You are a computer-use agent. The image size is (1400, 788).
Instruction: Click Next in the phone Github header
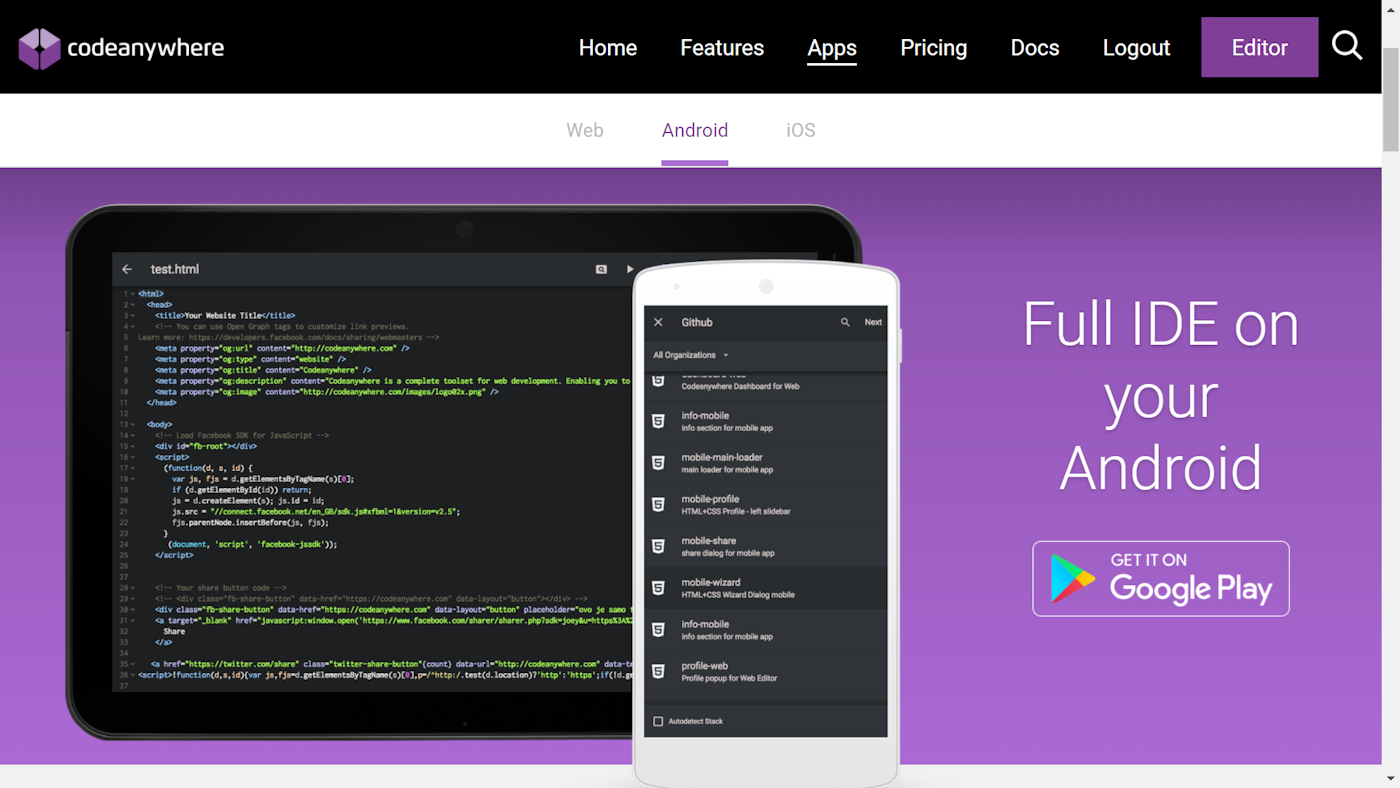873,322
